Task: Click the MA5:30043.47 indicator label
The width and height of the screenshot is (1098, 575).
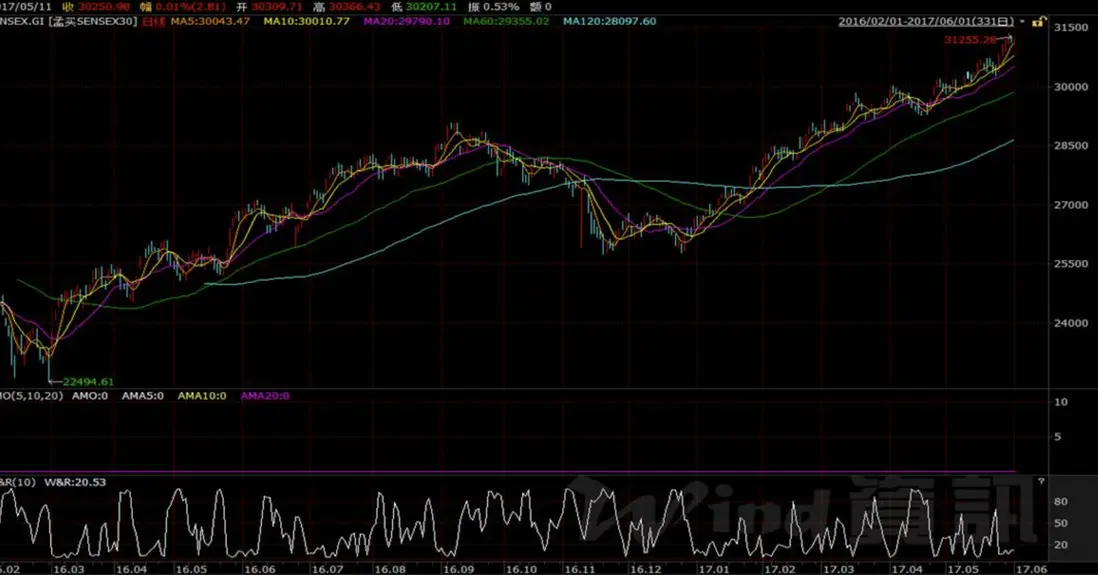Action: (x=210, y=21)
